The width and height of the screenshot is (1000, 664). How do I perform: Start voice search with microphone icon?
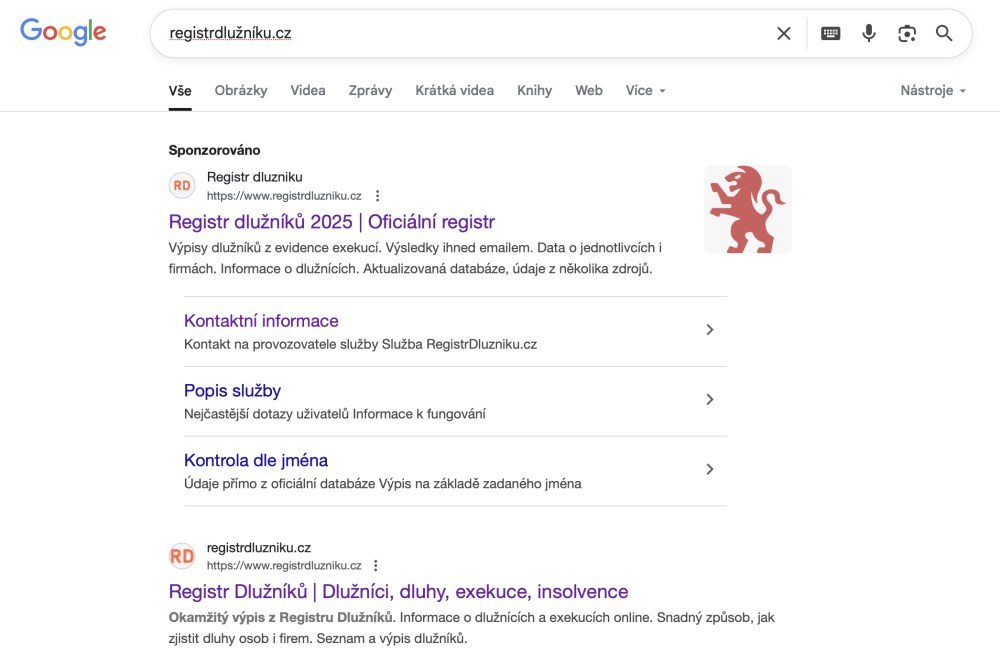tap(869, 34)
